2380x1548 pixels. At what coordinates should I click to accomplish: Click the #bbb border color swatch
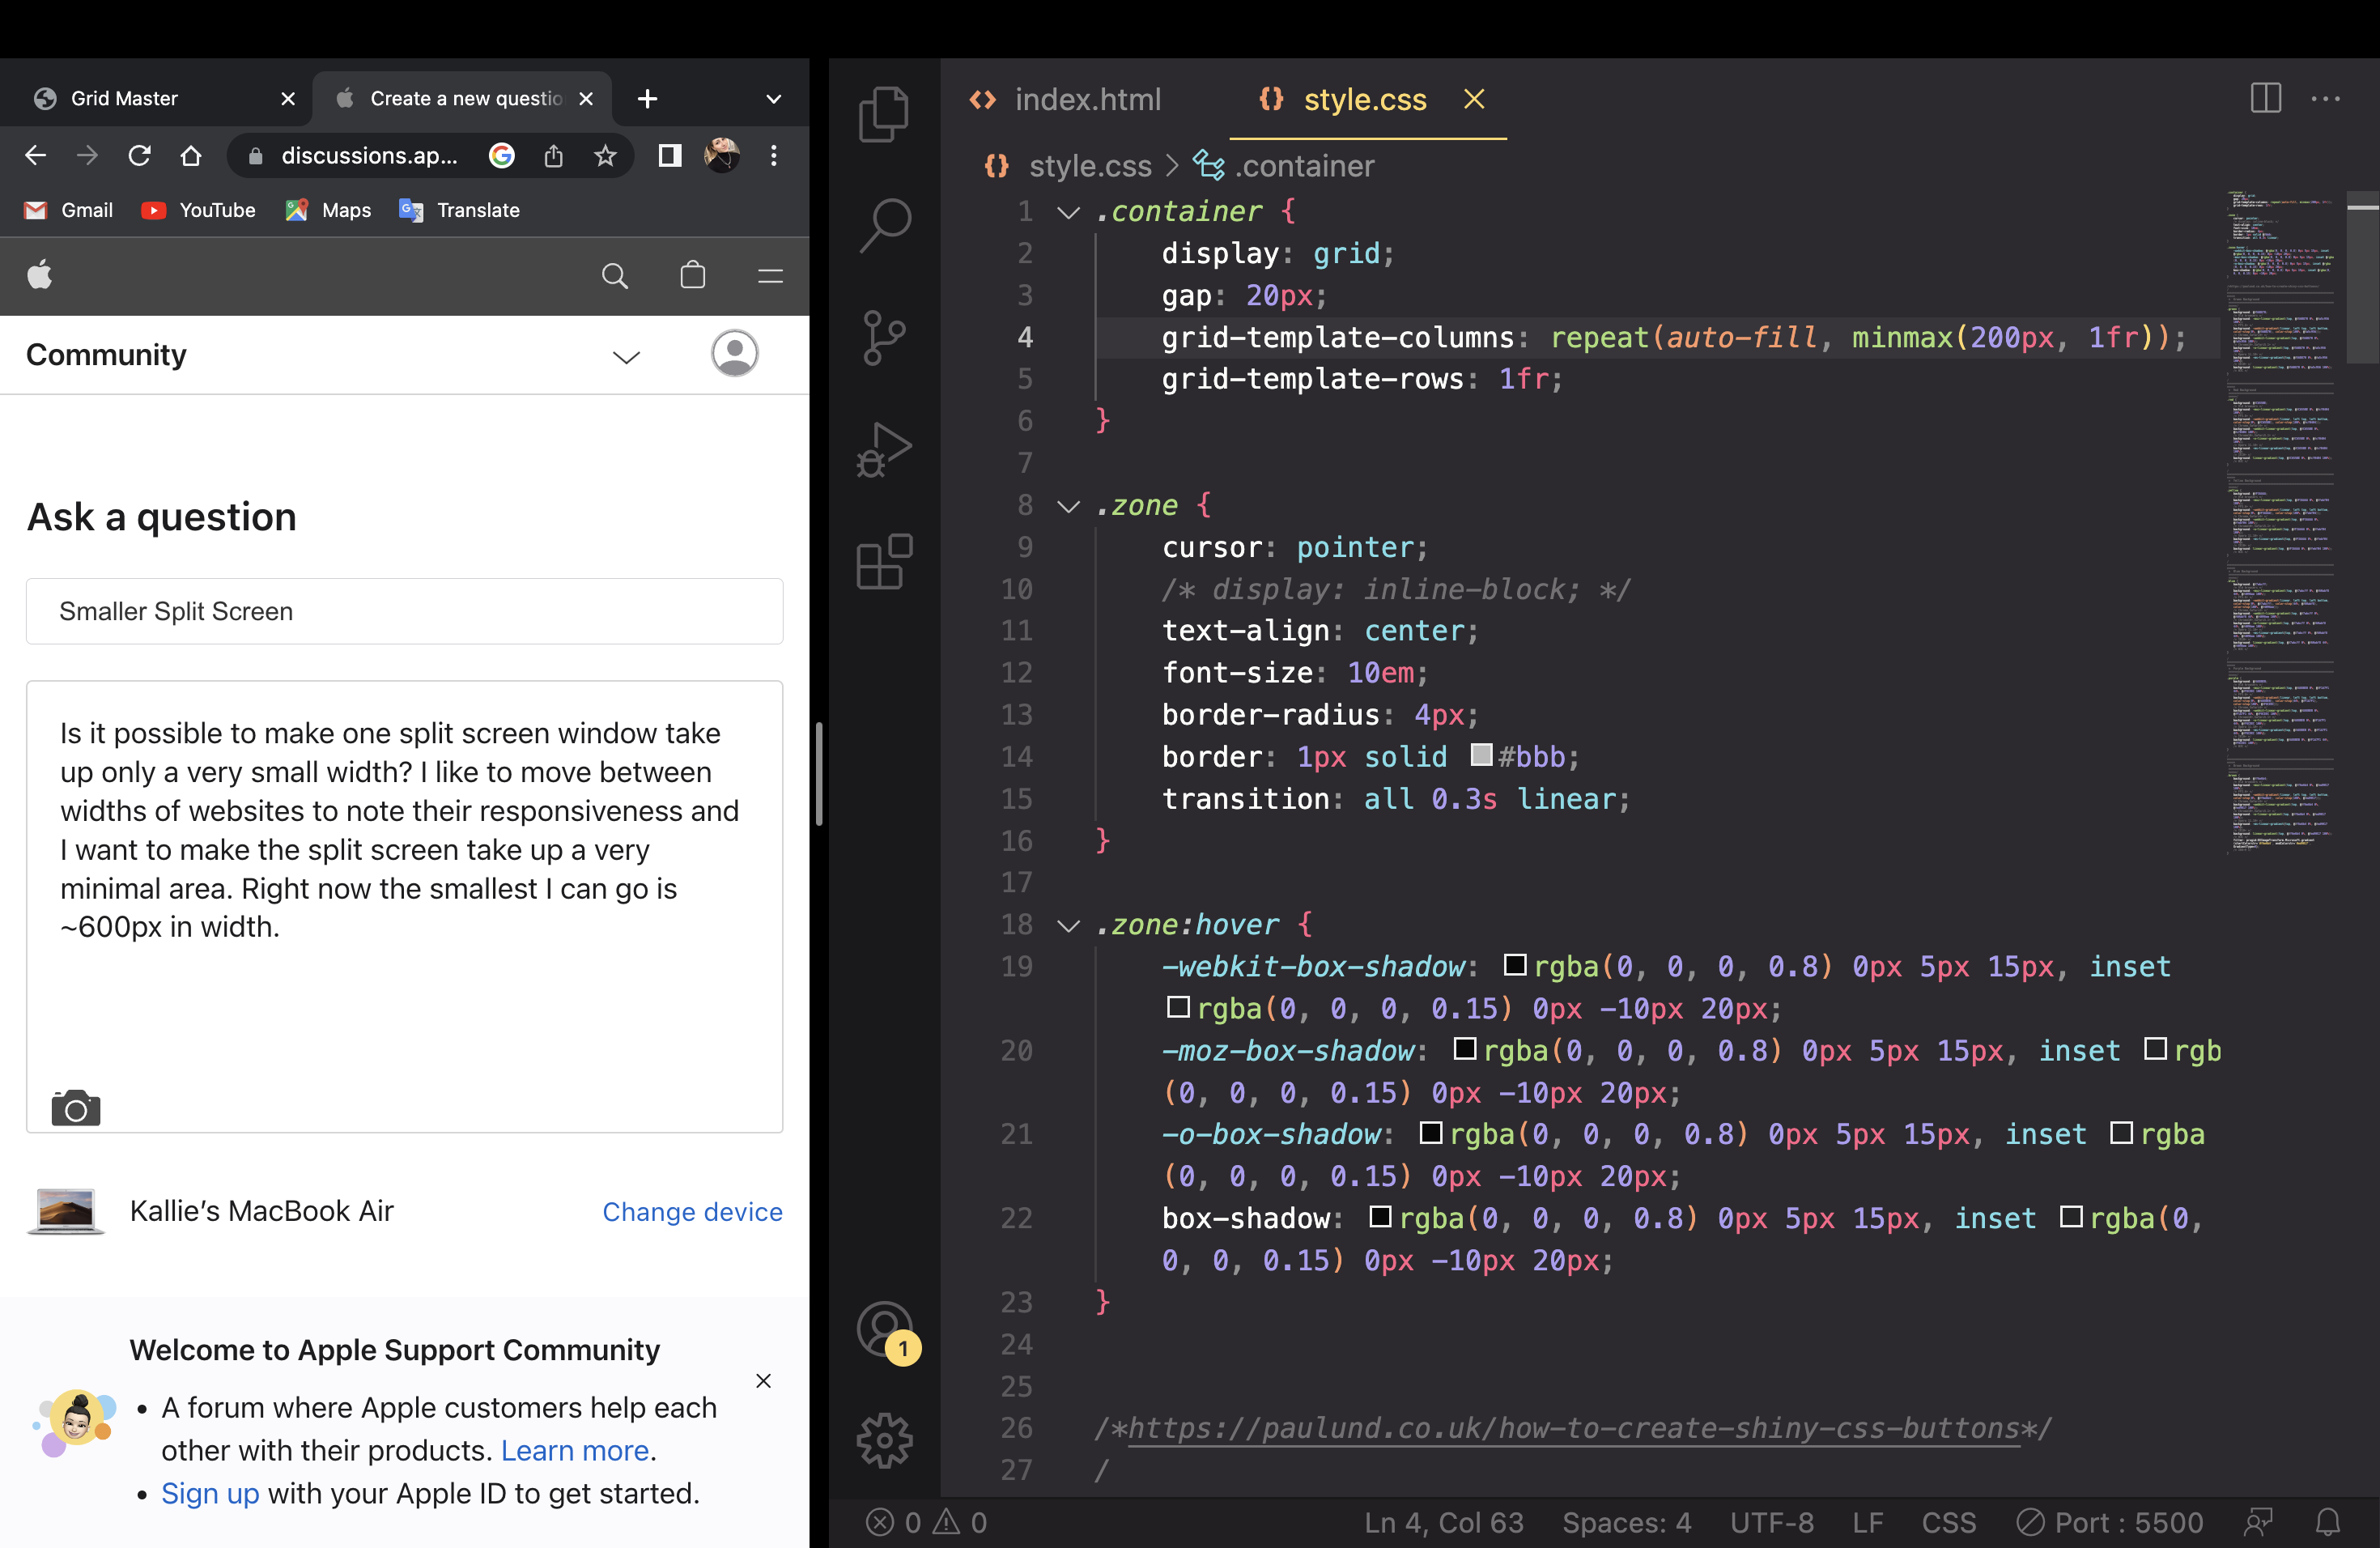1481,755
